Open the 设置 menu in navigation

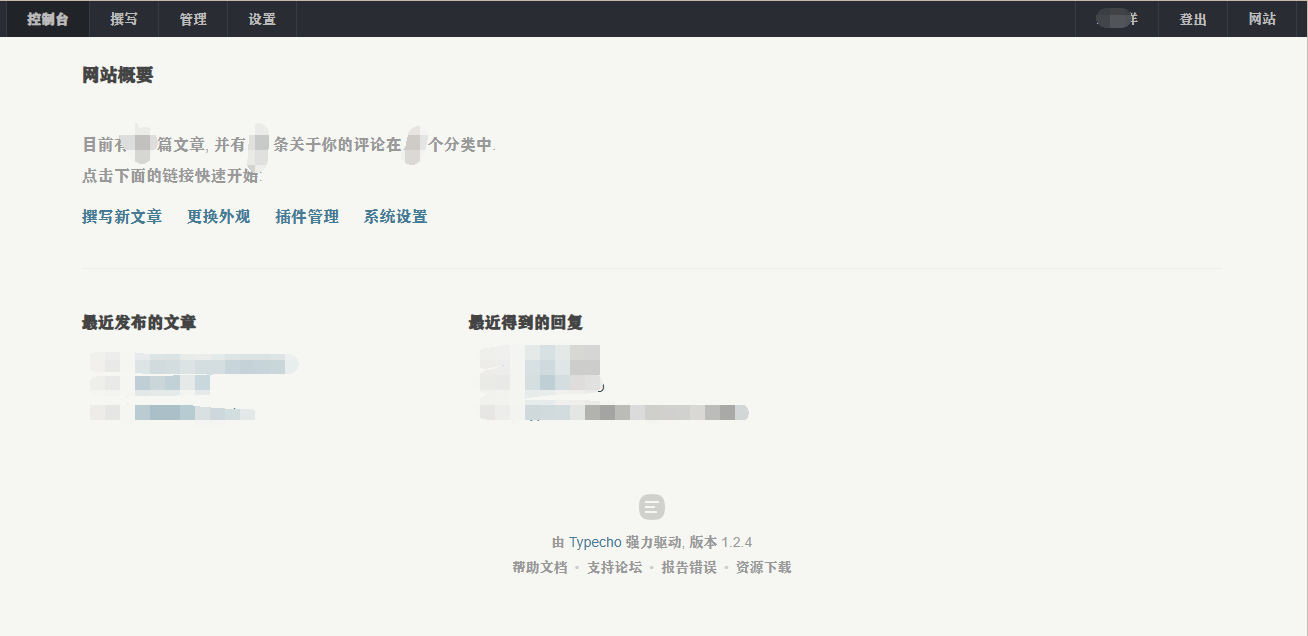click(x=262, y=19)
